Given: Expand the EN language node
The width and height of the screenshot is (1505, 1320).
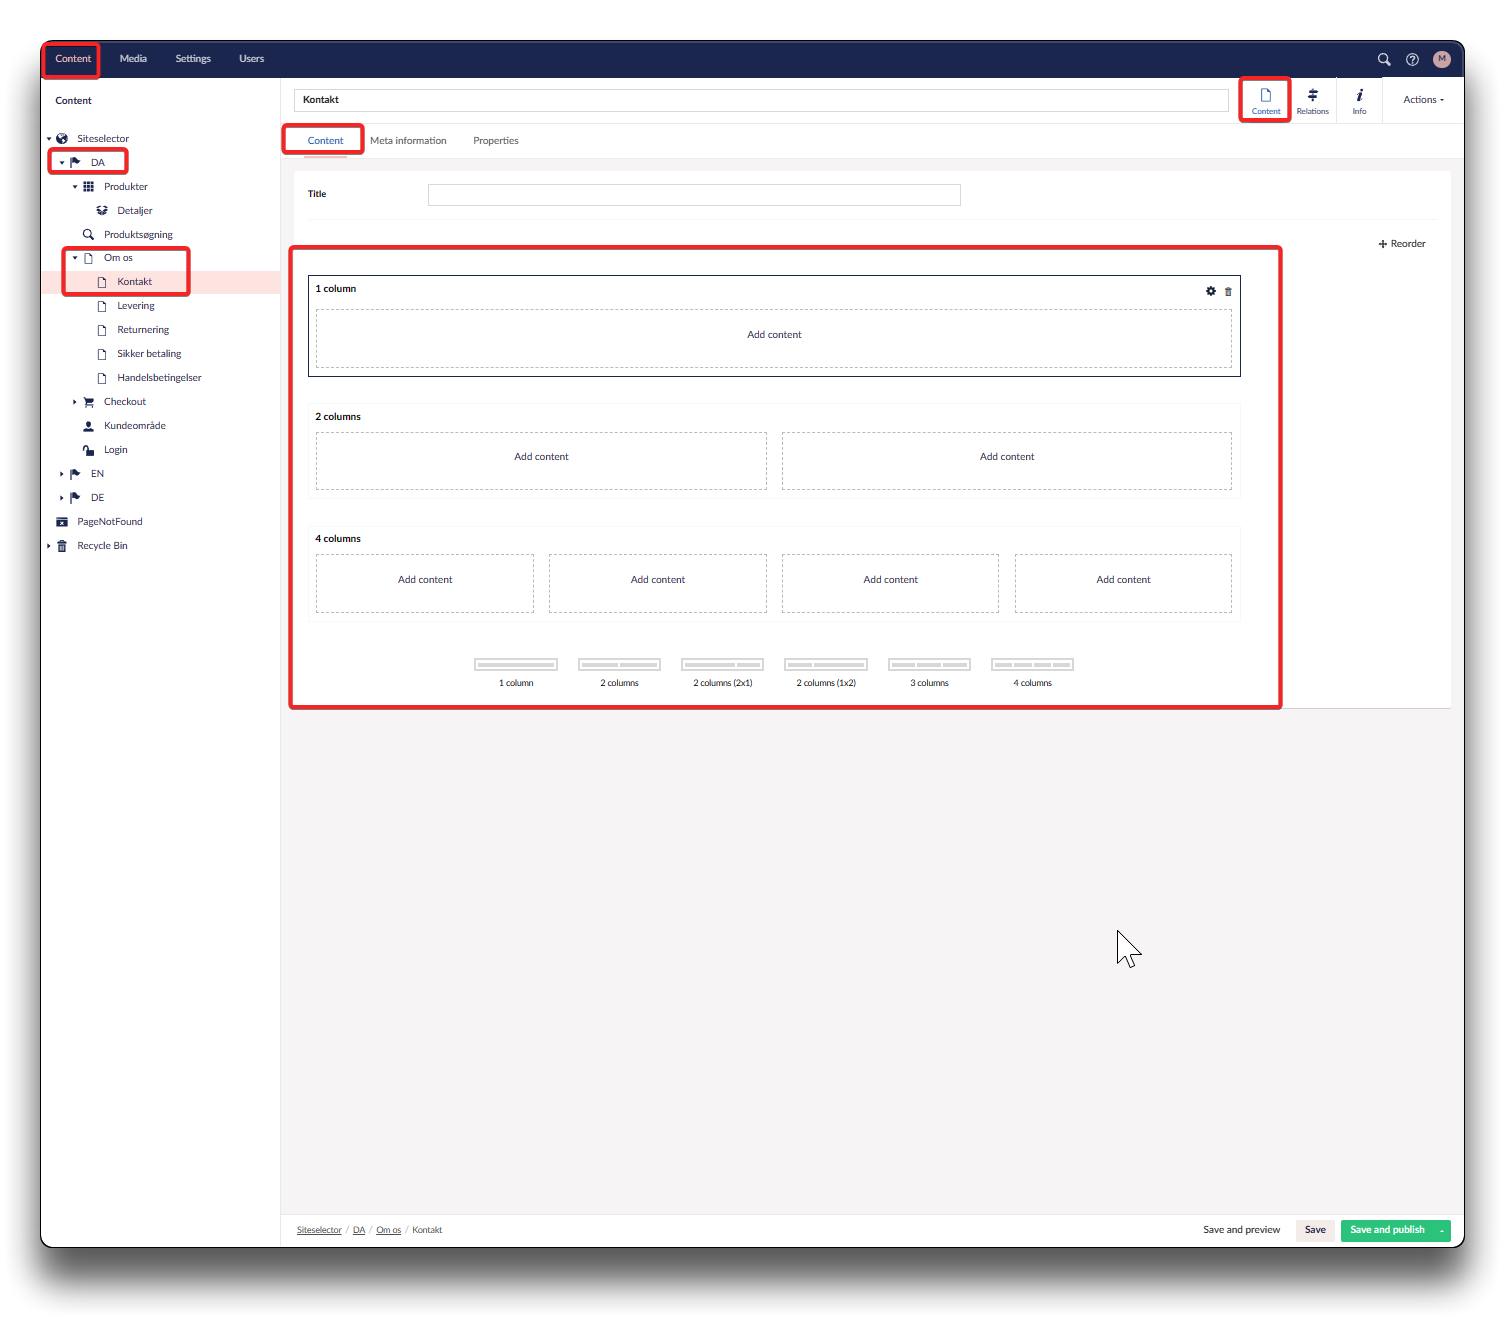Looking at the screenshot, I should tap(61, 474).
